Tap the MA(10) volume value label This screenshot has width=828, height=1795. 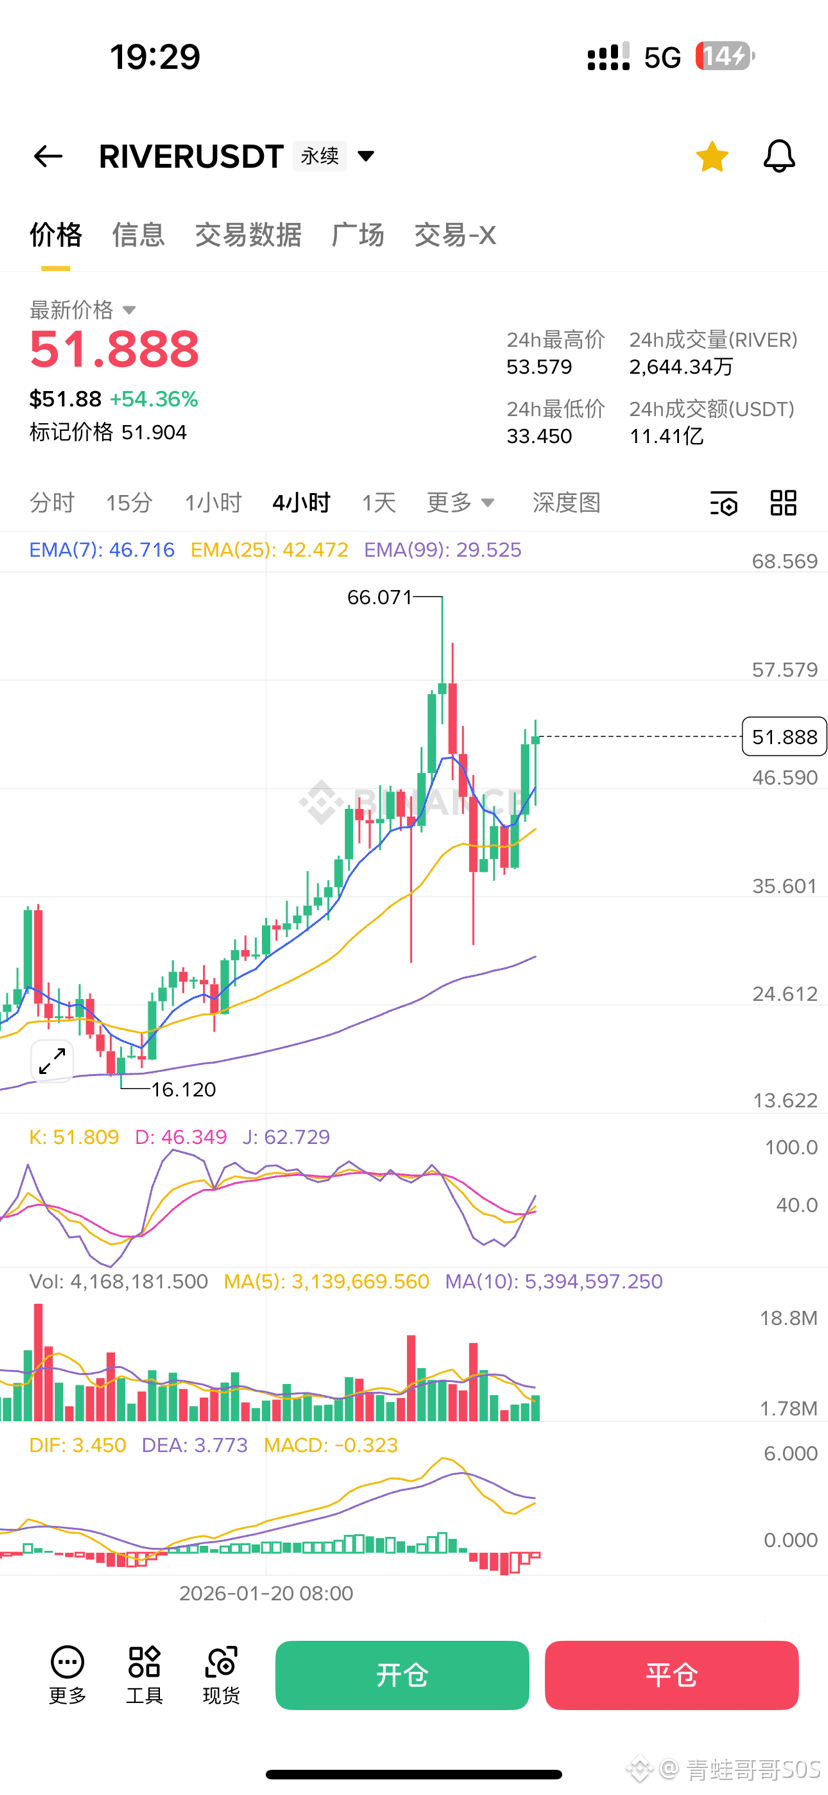pos(554,1281)
